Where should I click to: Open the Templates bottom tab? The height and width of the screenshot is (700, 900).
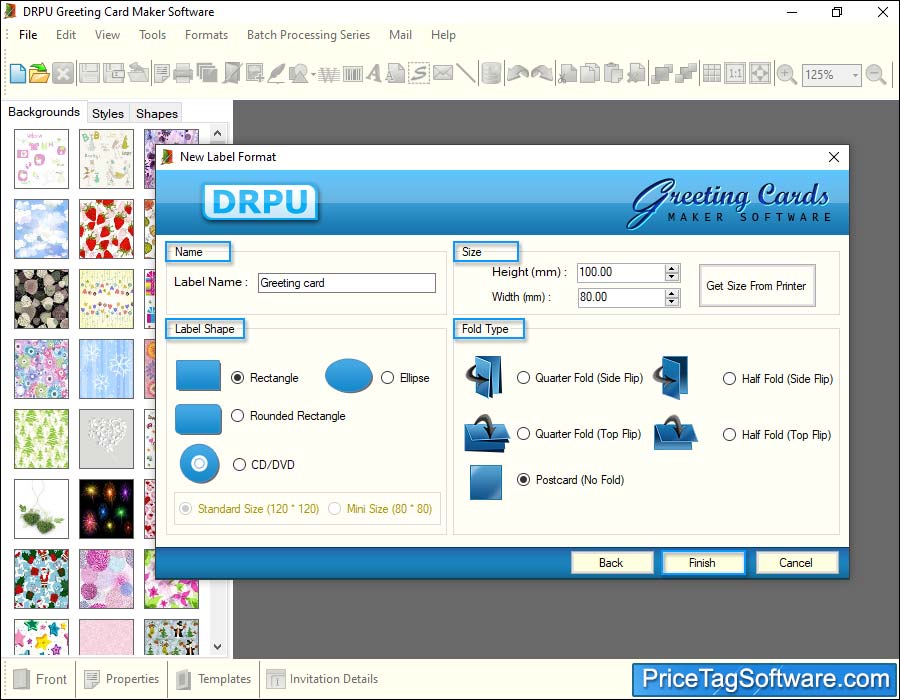point(214,679)
